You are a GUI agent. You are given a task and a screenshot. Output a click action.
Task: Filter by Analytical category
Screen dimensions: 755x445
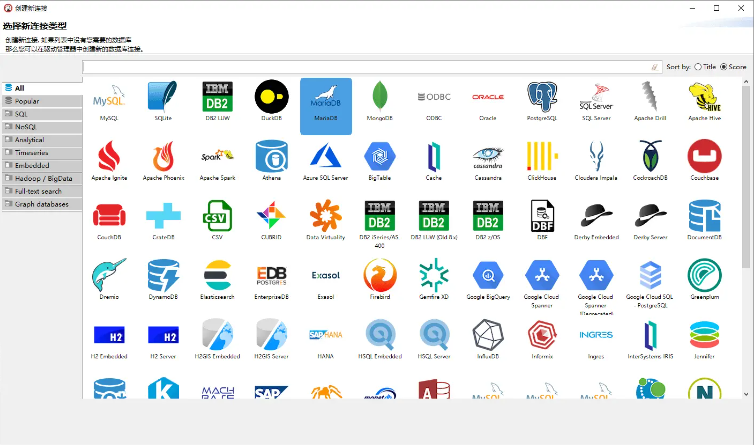pos(42,140)
